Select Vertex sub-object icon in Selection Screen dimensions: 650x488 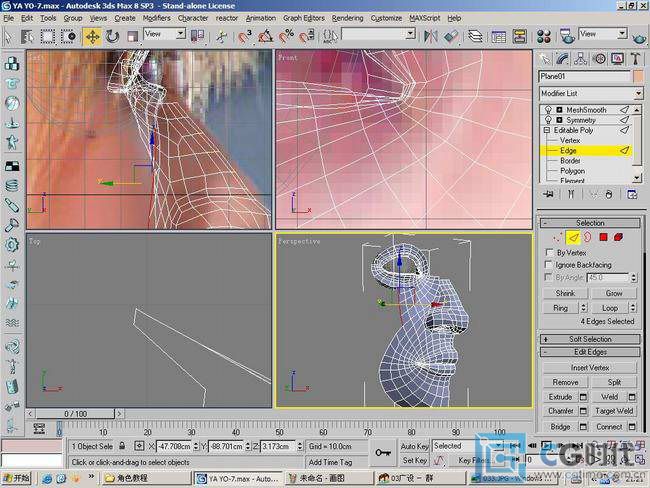[x=558, y=238]
